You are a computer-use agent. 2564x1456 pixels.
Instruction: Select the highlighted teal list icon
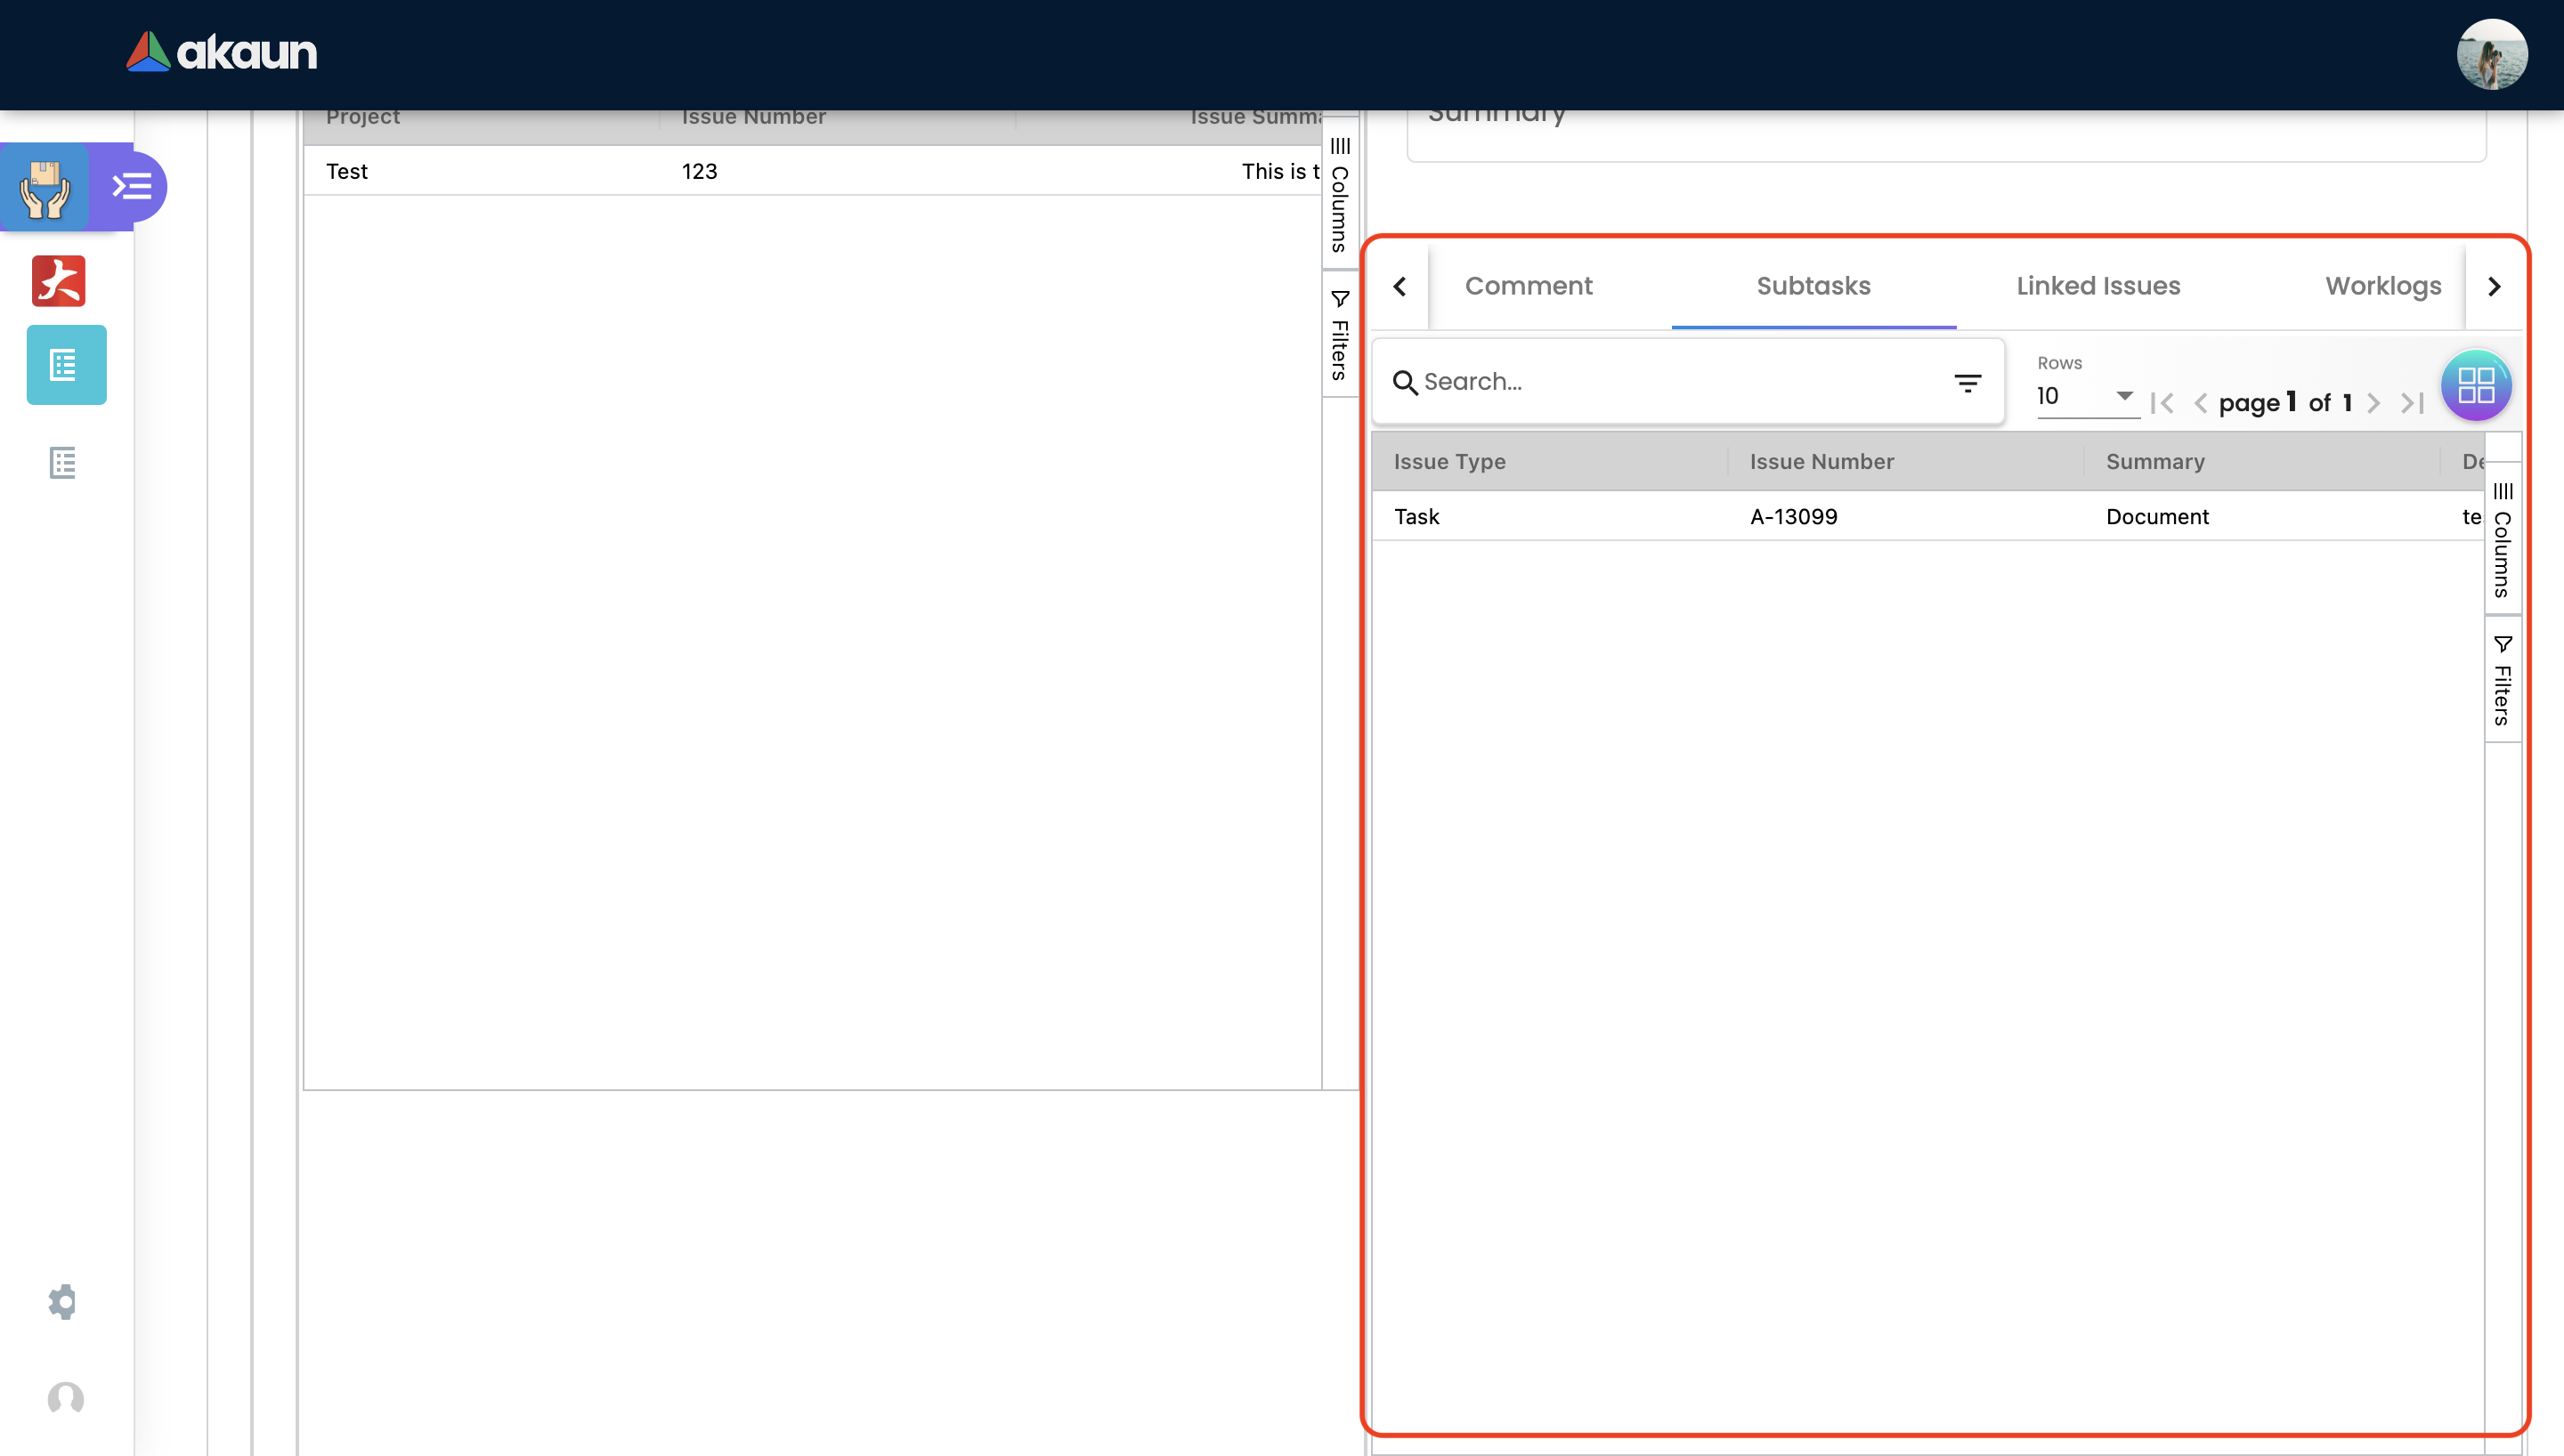point(66,365)
